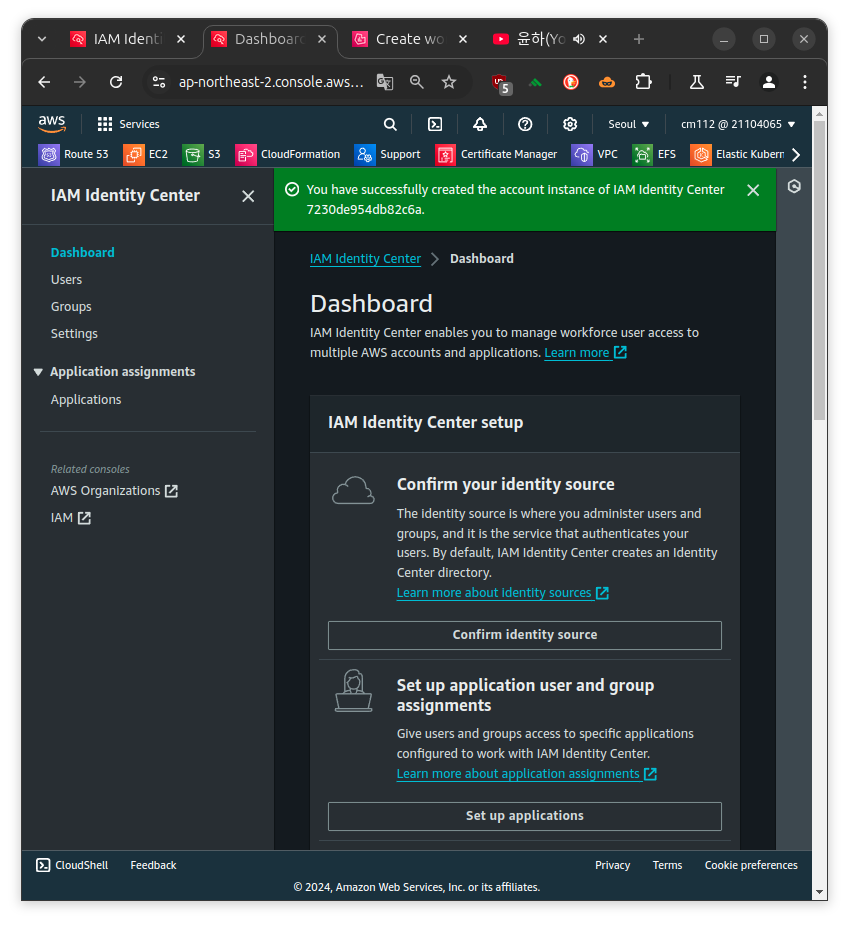The width and height of the screenshot is (849, 925).
Task: Reload the current page
Action: click(x=116, y=82)
